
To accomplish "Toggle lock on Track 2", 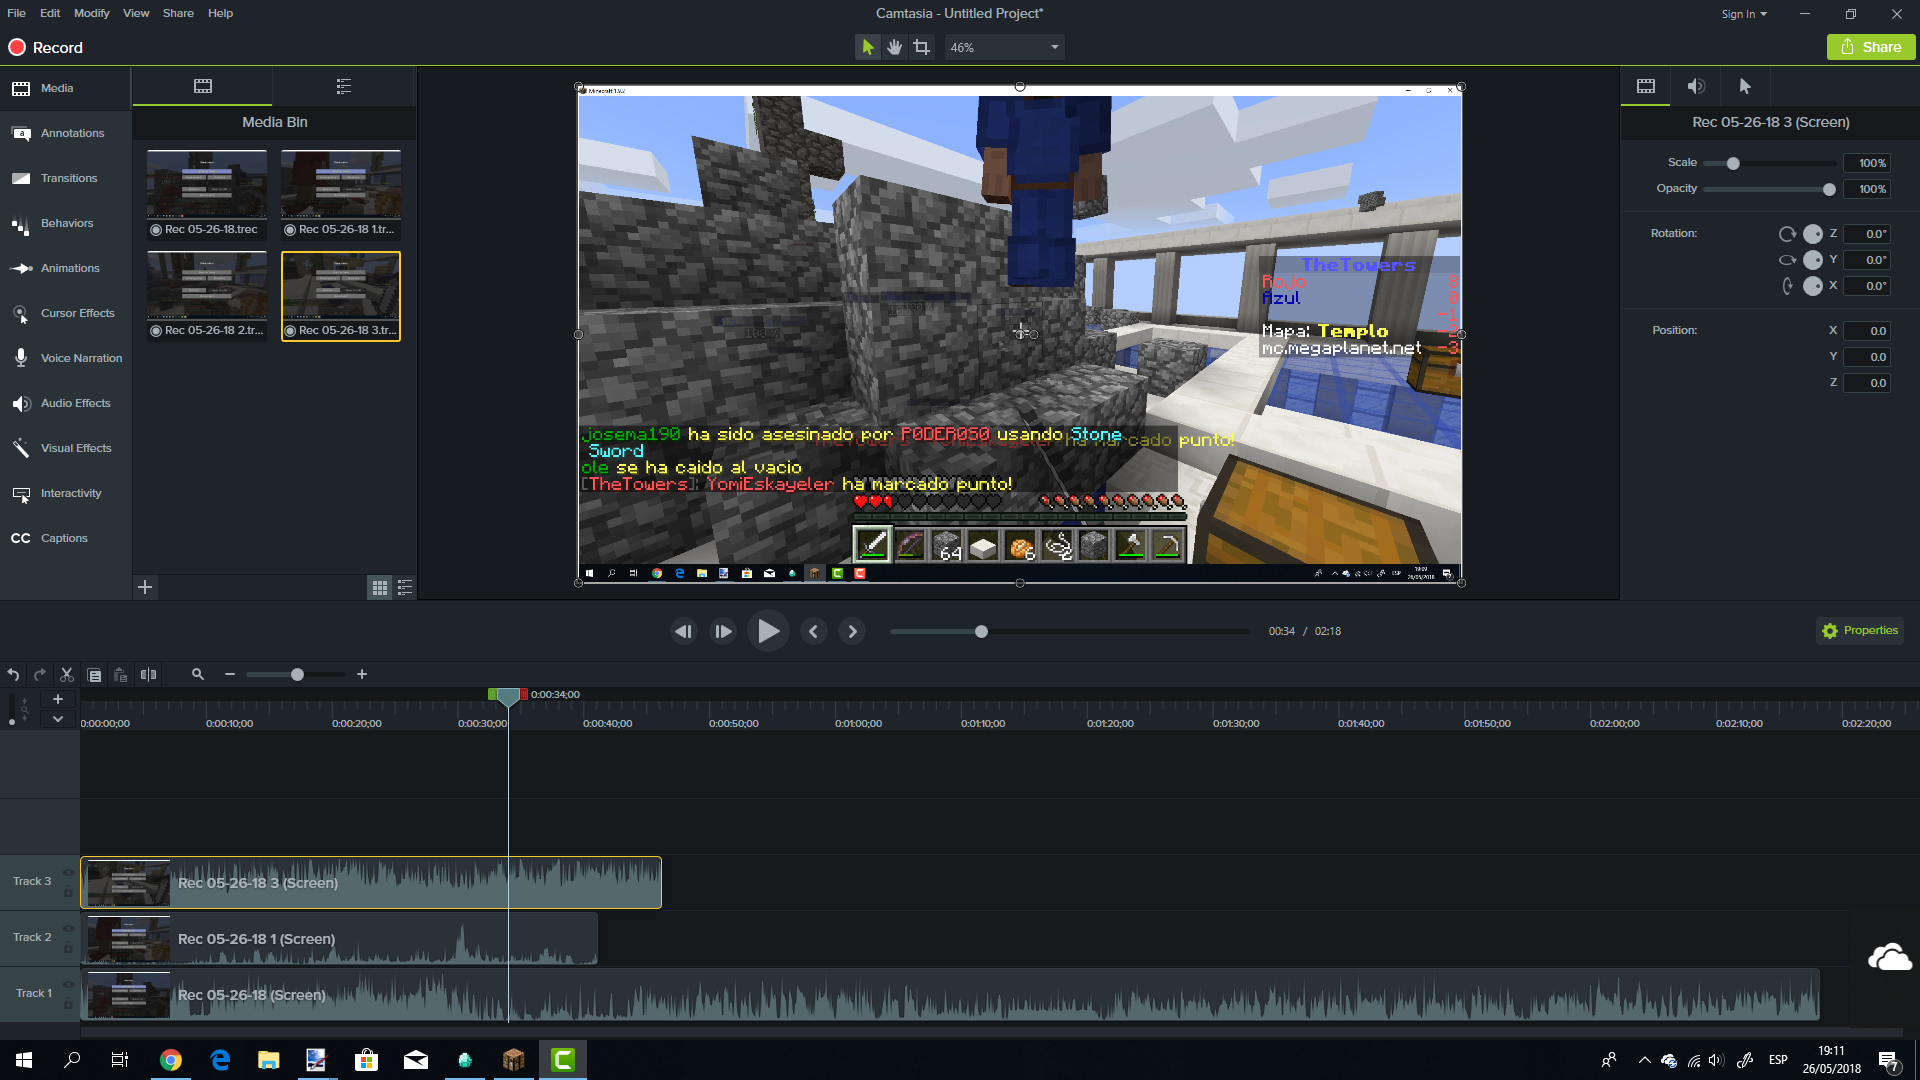I will (68, 948).
